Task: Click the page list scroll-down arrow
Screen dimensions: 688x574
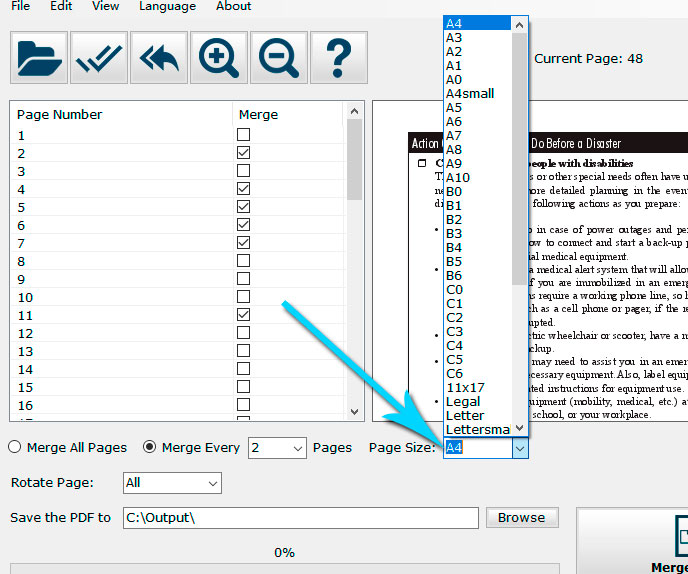Action: [355, 412]
